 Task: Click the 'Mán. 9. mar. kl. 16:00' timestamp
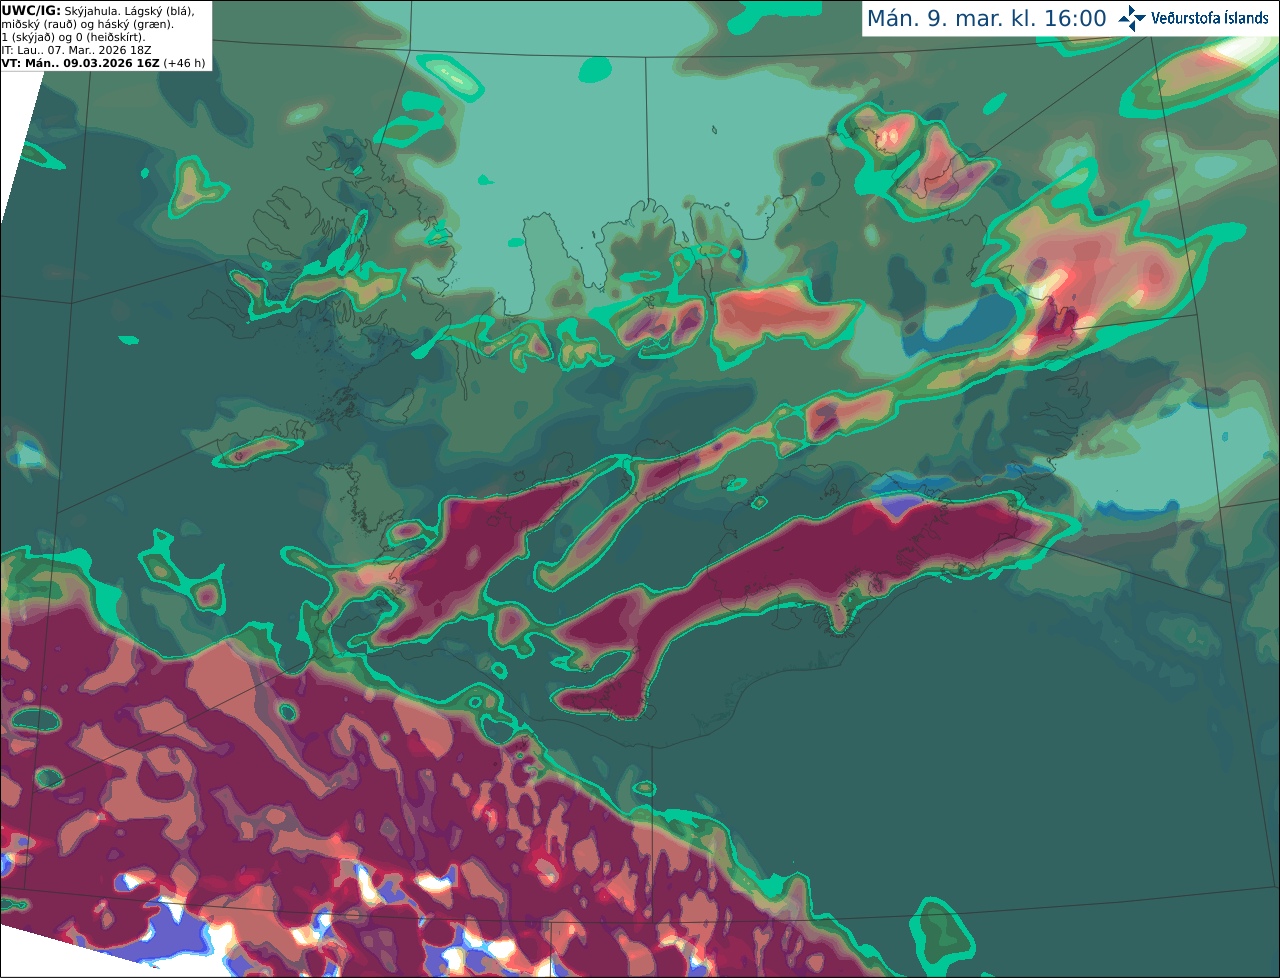(x=986, y=19)
